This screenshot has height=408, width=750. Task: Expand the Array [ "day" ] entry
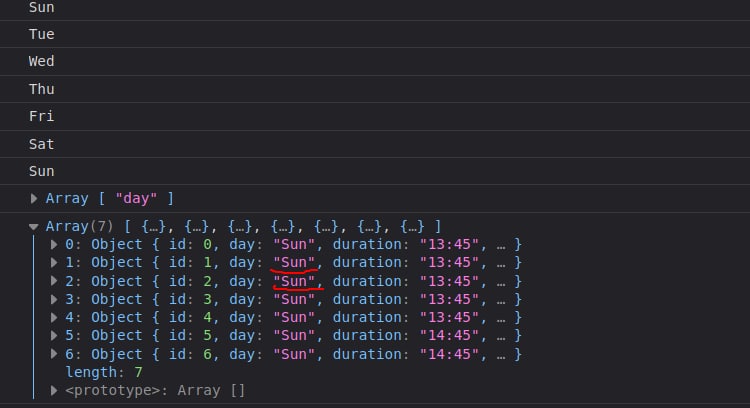(33, 198)
